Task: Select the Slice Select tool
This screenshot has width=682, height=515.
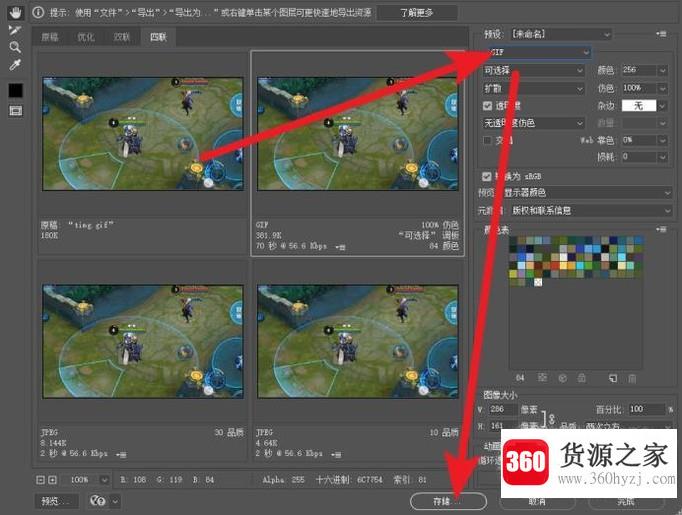Action: 15,30
